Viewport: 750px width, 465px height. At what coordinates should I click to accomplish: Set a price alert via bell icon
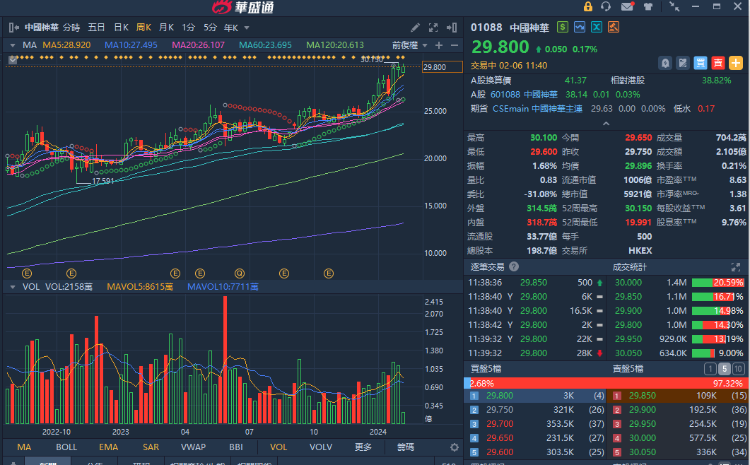[665, 63]
